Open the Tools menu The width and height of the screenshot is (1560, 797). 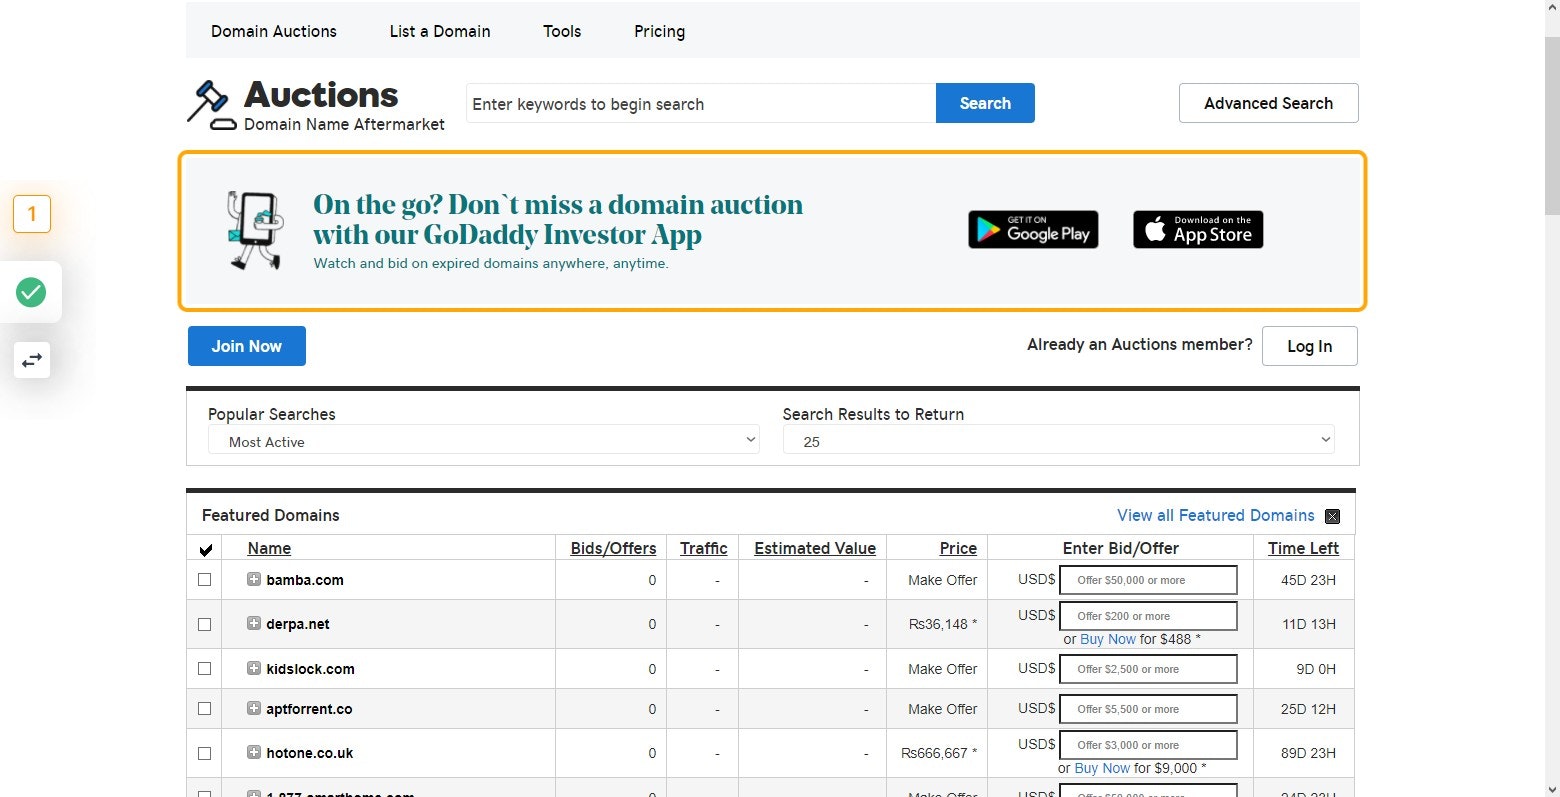pyautogui.click(x=562, y=31)
